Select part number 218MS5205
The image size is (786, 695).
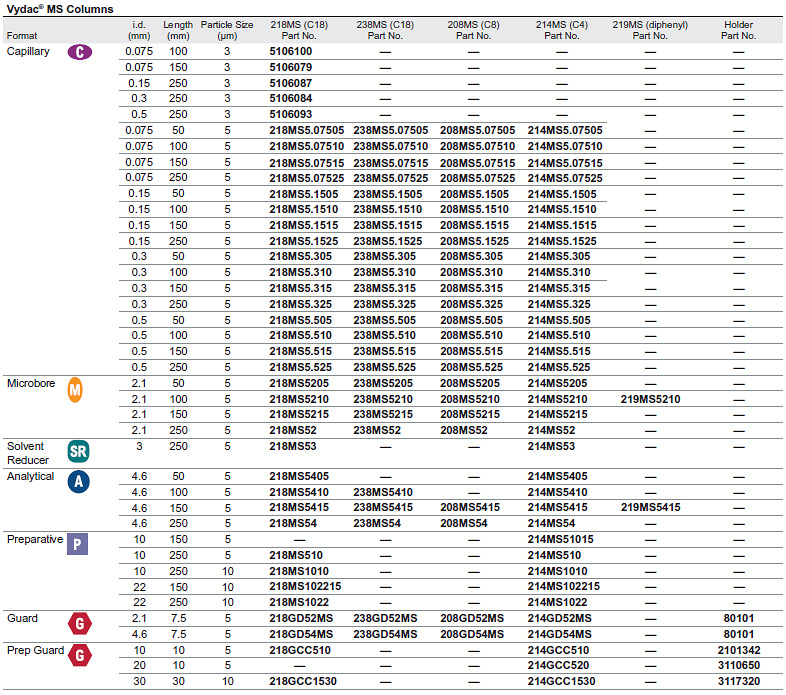pyautogui.click(x=299, y=383)
